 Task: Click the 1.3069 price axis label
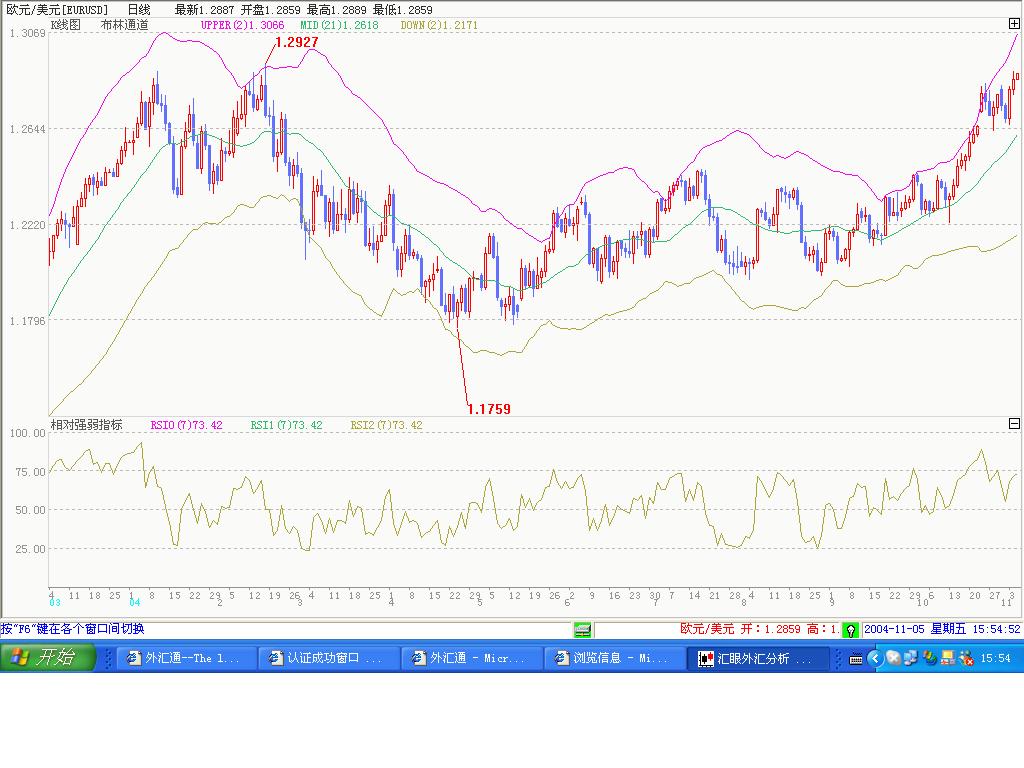point(28,33)
